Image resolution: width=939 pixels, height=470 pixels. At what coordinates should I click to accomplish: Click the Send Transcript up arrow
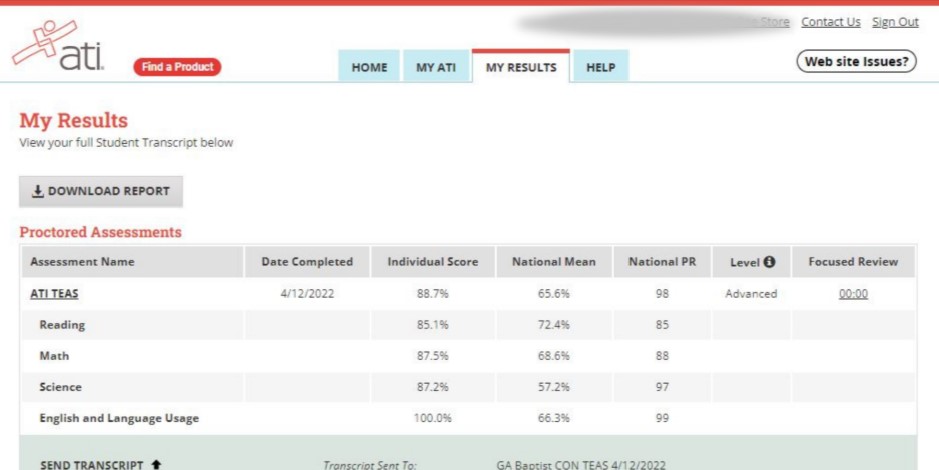pos(156,465)
